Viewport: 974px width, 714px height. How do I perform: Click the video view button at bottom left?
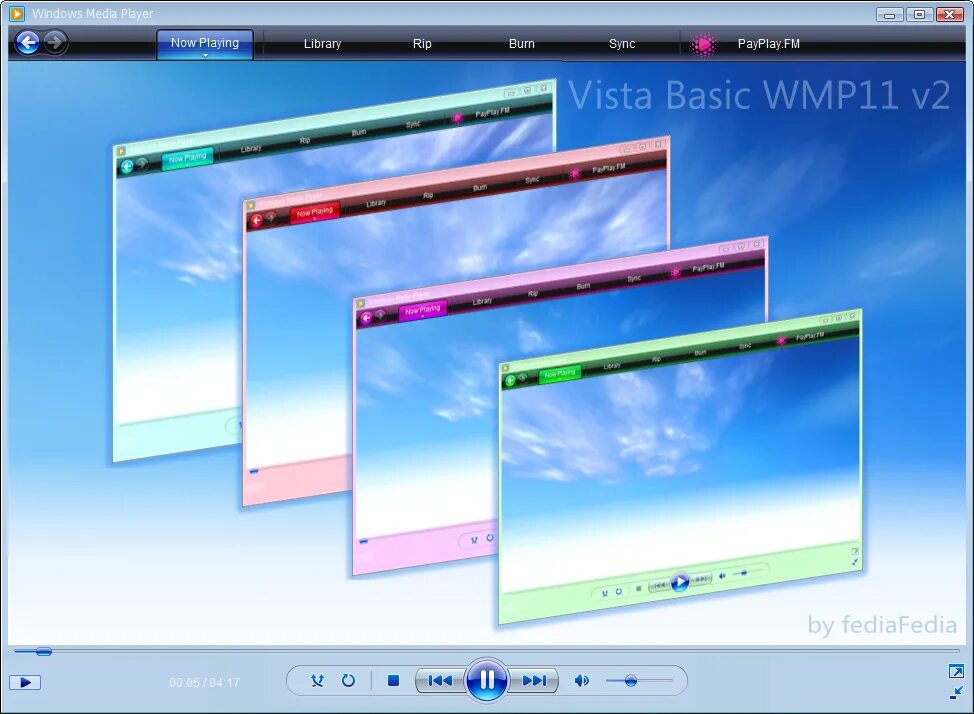click(x=25, y=682)
